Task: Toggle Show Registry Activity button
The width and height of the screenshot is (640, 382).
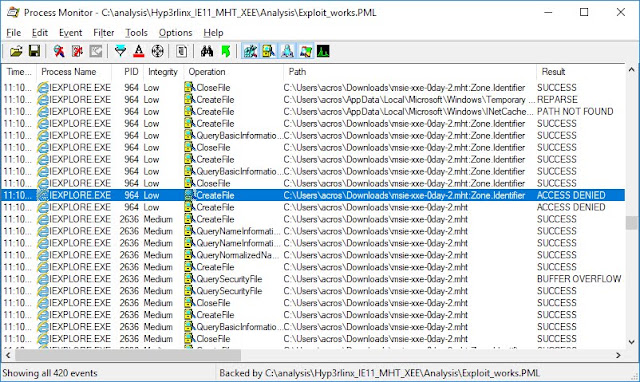Action: click(x=250, y=51)
